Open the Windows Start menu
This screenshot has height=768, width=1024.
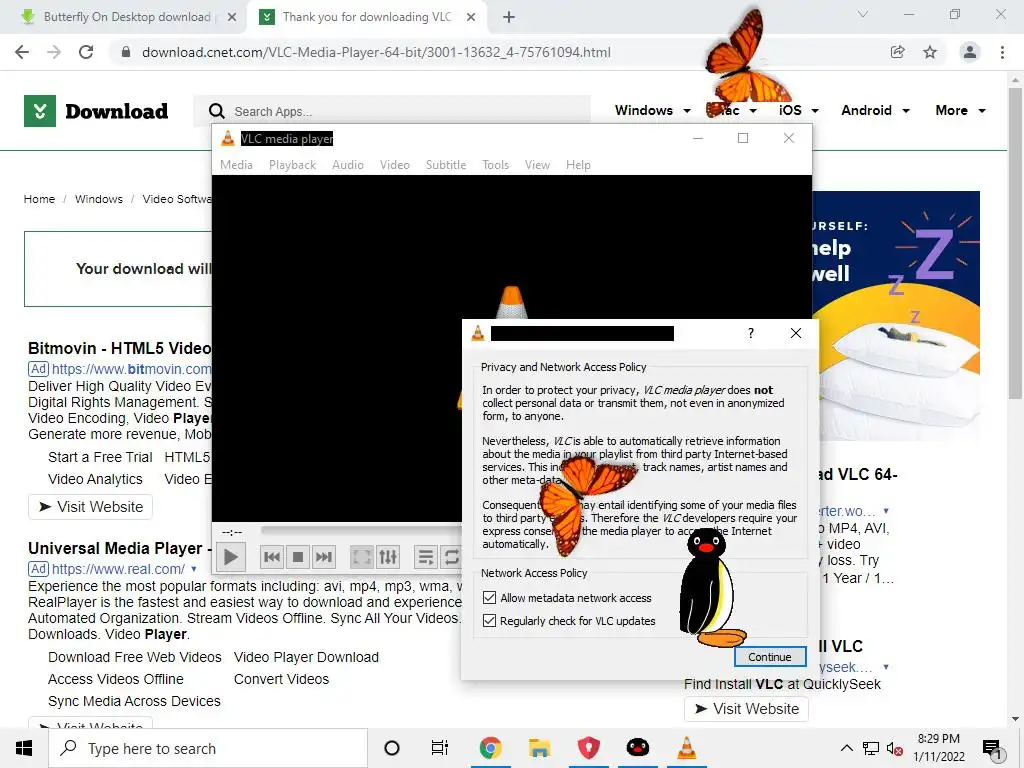(24, 748)
